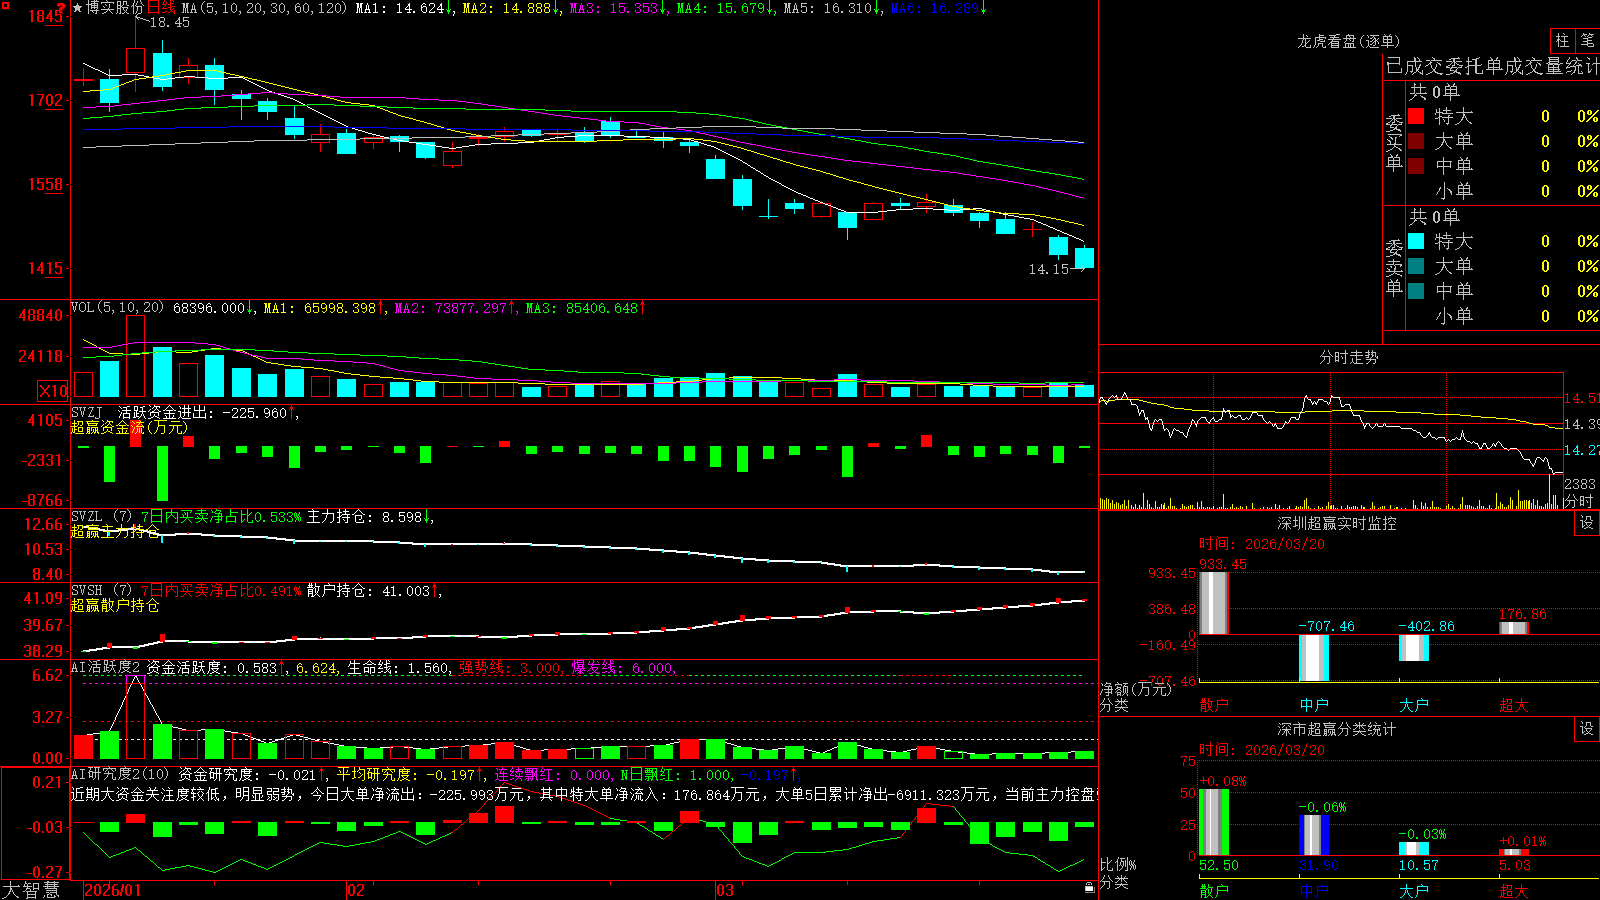This screenshot has width=1600, height=900.
Task: Click the 超赢主力持仓 indicator label
Action: click(x=115, y=531)
